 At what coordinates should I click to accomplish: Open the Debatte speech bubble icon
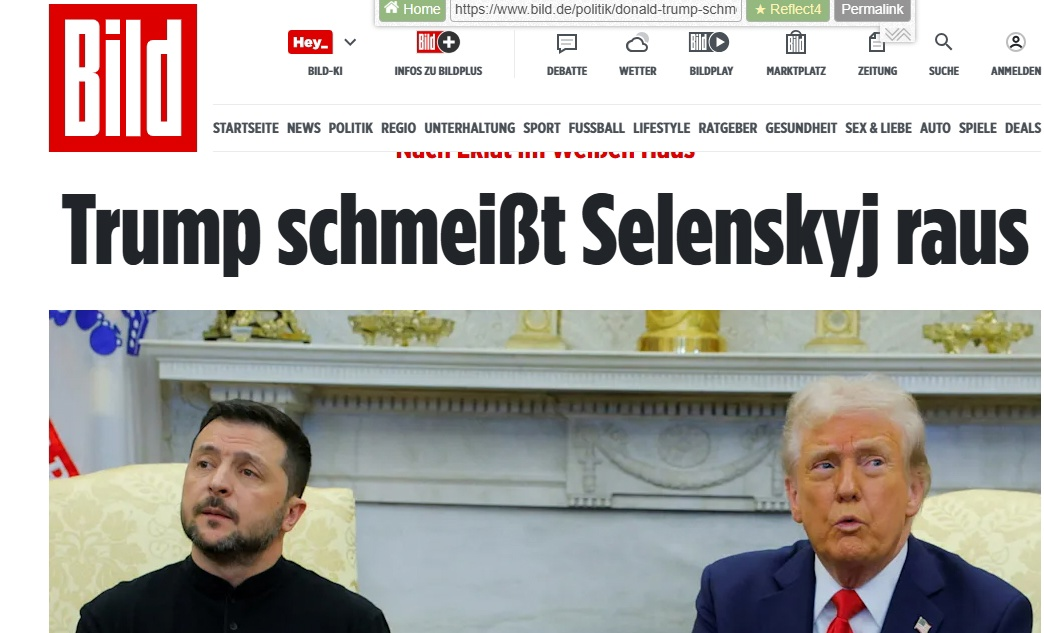[567, 43]
